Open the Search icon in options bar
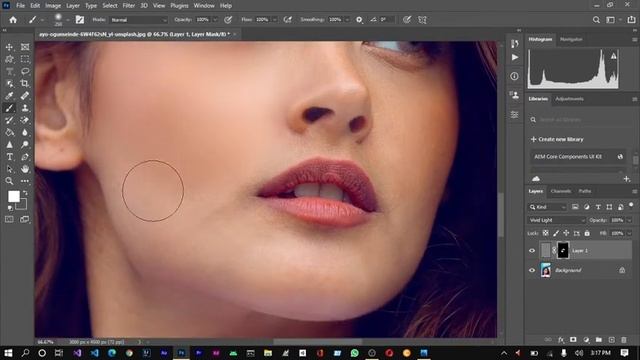The height and width of the screenshot is (360, 640). [x=596, y=20]
